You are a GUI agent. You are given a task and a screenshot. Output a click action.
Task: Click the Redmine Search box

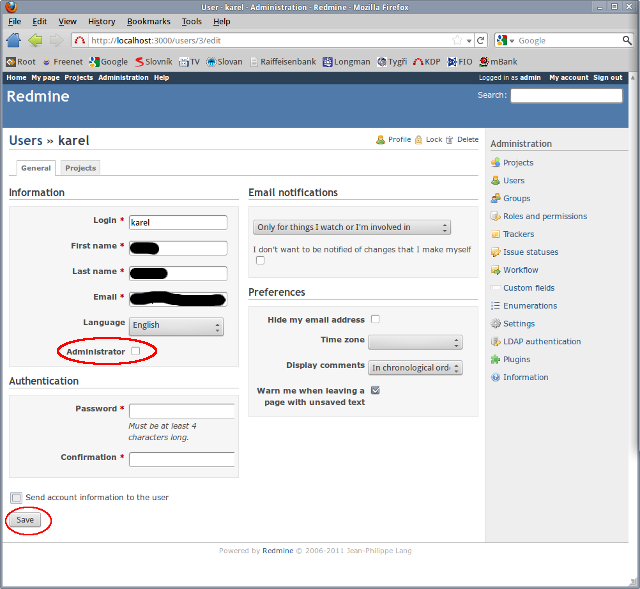click(x=566, y=96)
